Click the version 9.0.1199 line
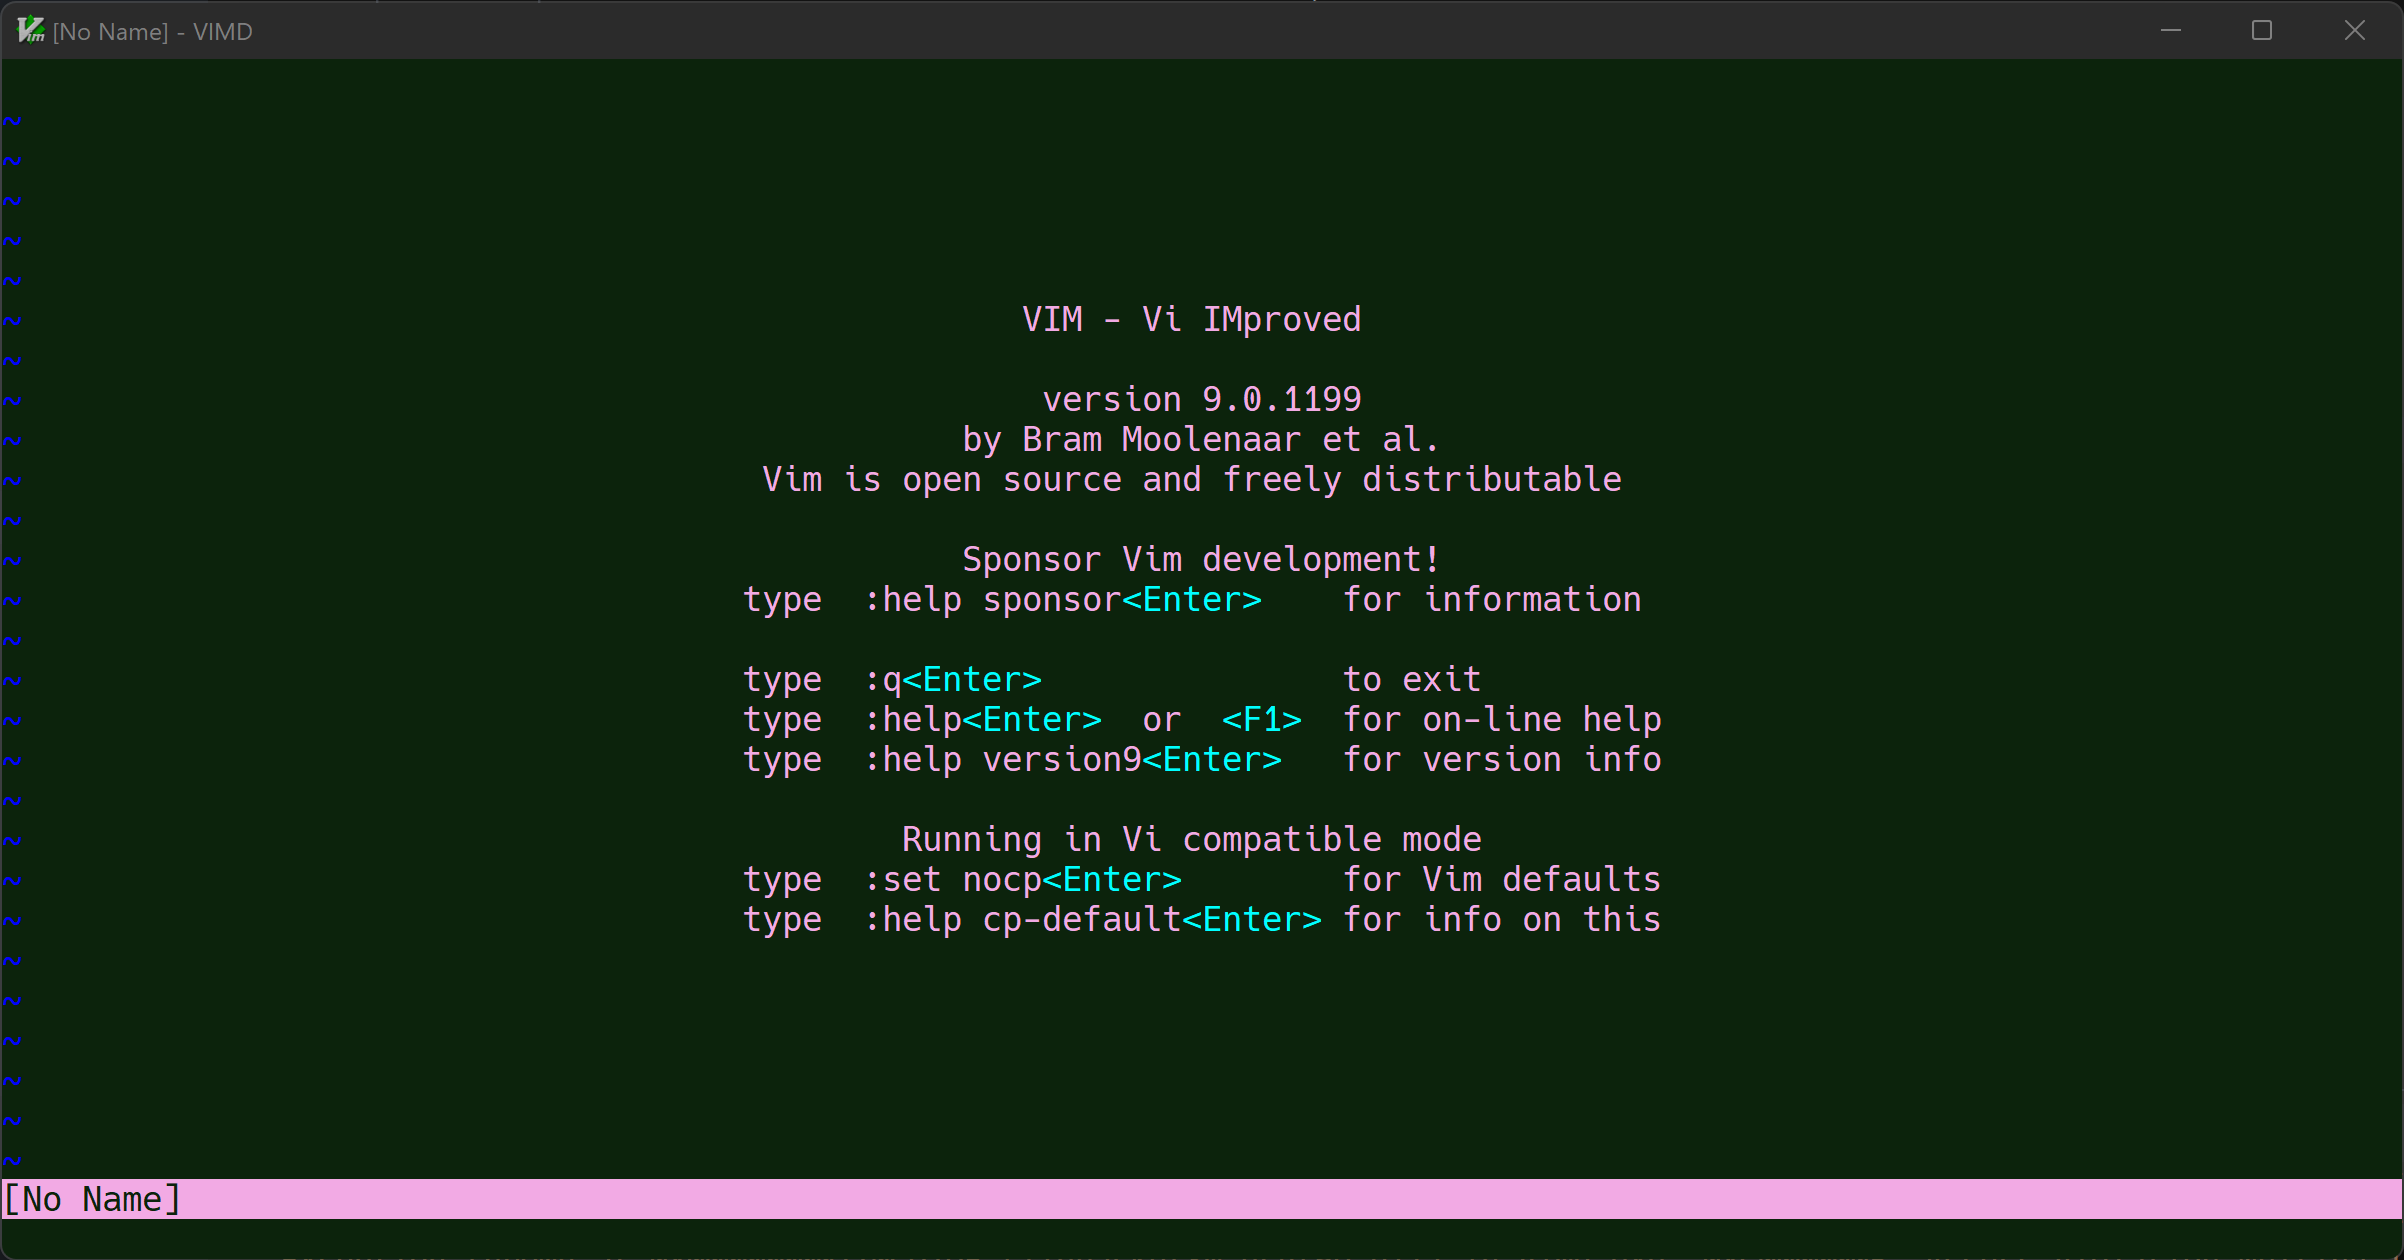This screenshot has height=1260, width=2404. (1200, 398)
